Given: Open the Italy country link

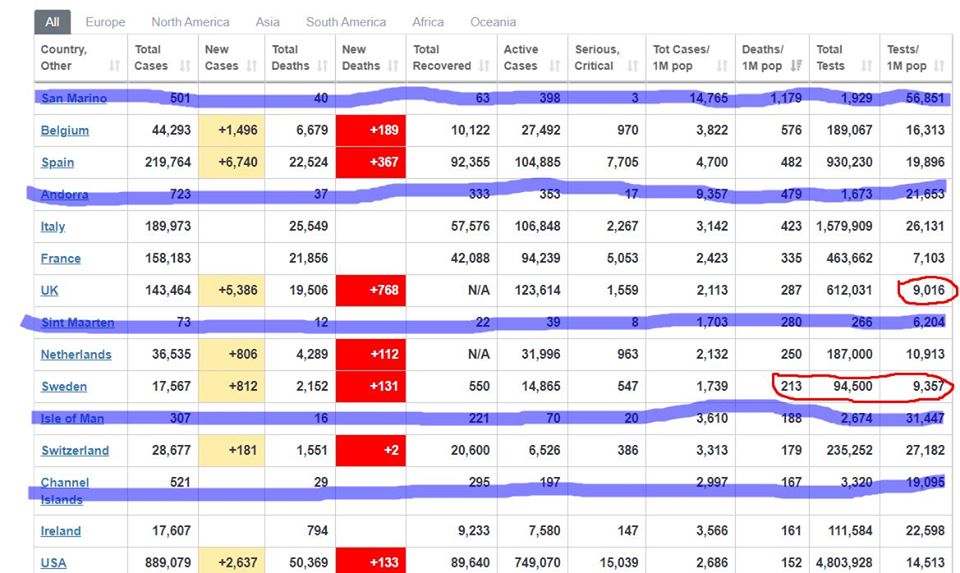Looking at the screenshot, I should pos(53,227).
